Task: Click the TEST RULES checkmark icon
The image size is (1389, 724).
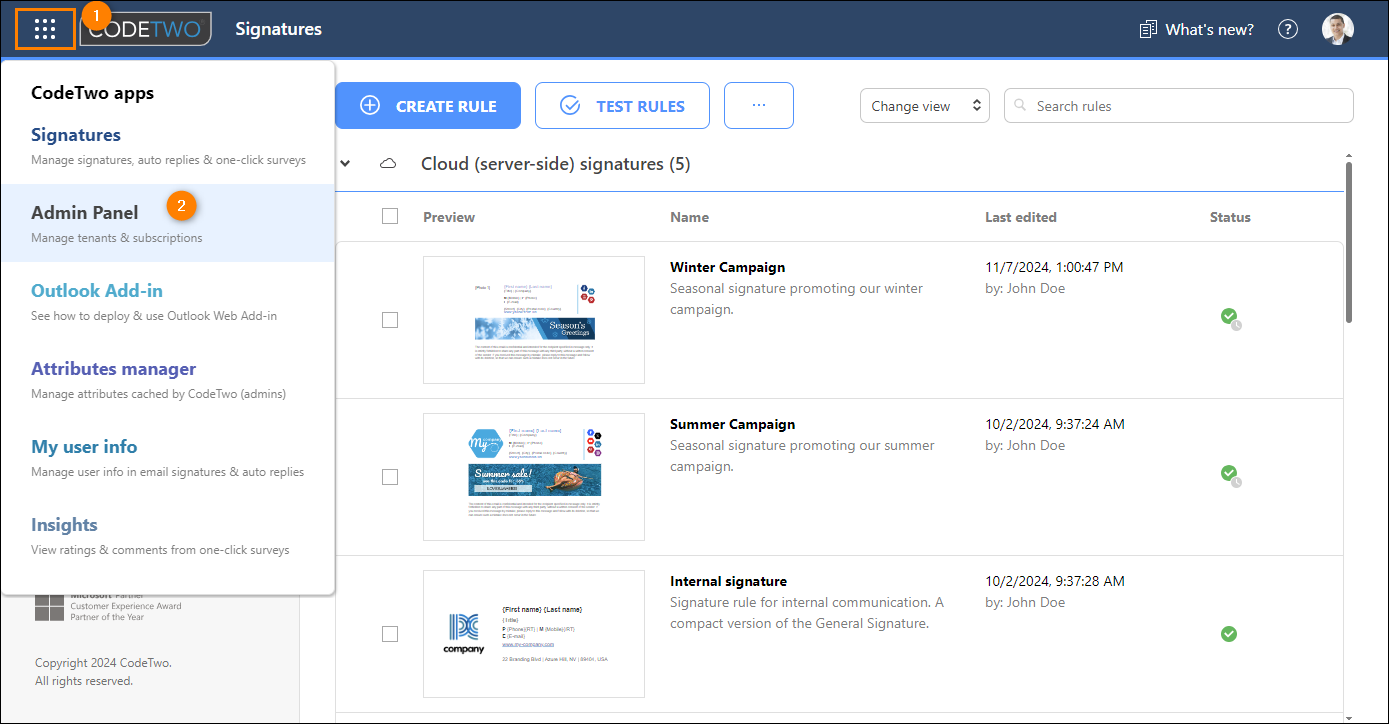Action: [x=570, y=106]
